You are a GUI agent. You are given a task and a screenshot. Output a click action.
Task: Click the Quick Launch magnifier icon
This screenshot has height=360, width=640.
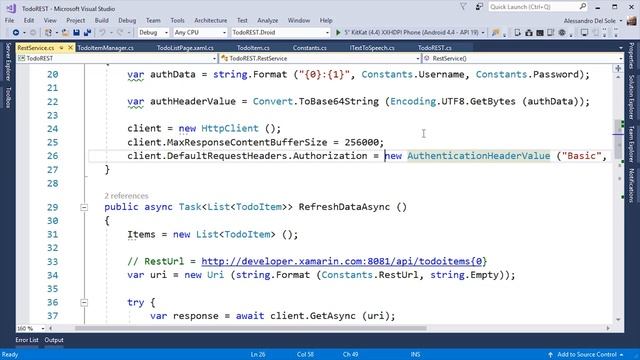click(x=582, y=7)
